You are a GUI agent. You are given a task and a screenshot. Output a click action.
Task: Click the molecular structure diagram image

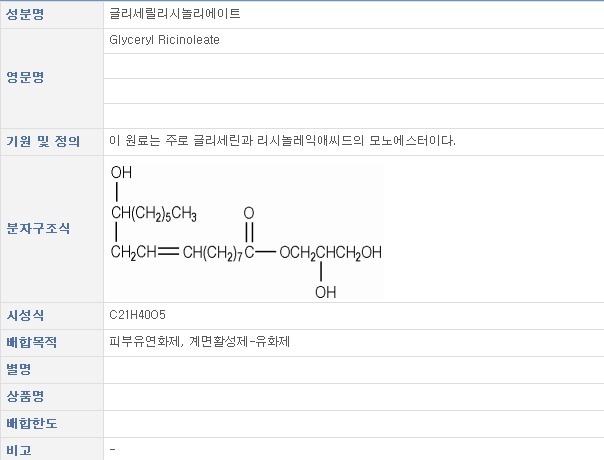click(x=245, y=230)
